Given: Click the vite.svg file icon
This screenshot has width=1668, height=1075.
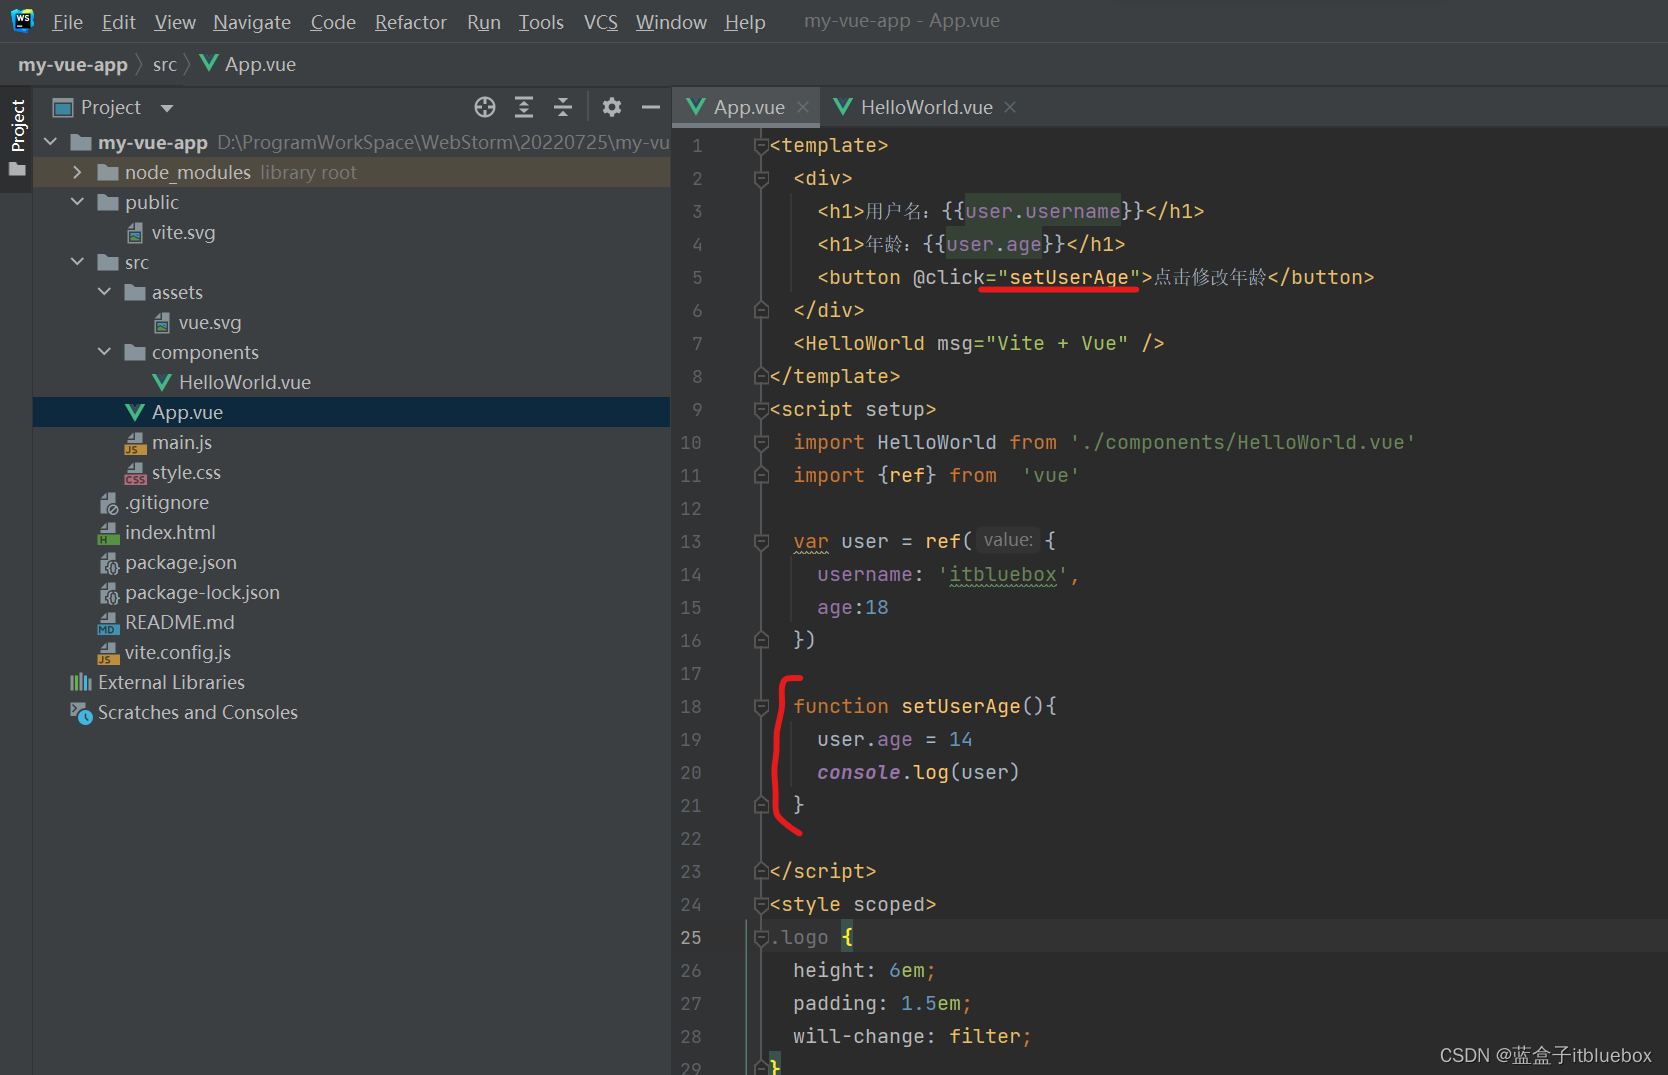Looking at the screenshot, I should point(135,233).
